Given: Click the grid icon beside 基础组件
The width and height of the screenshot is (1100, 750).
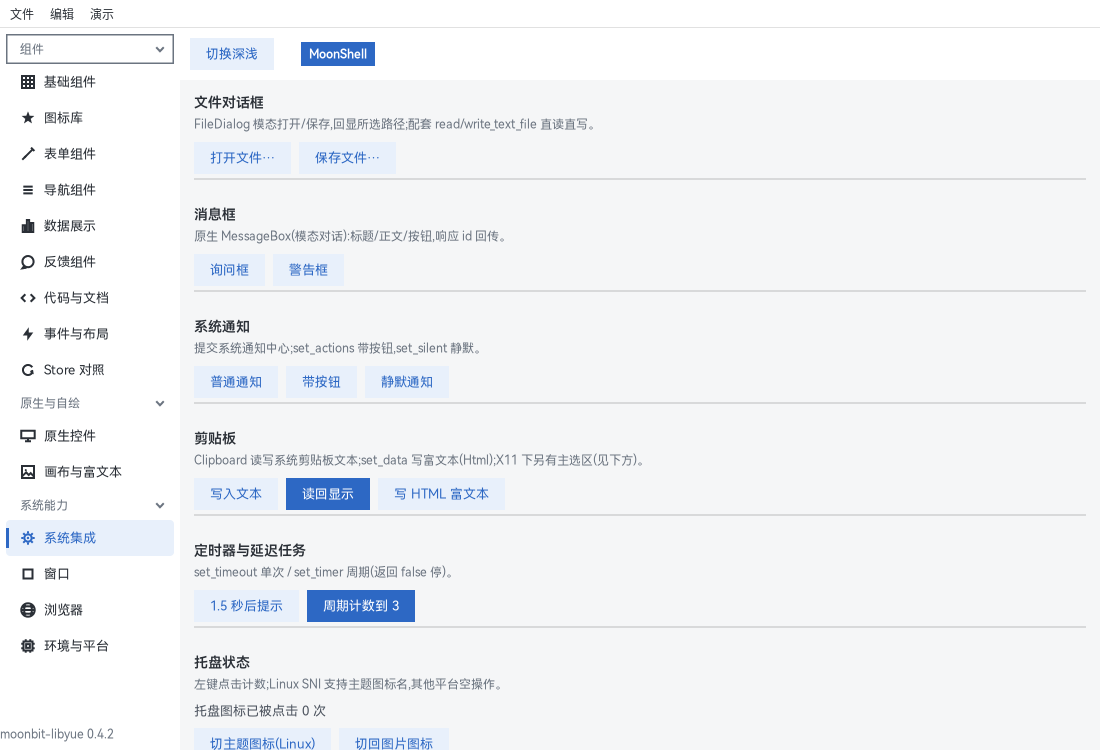Looking at the screenshot, I should click(x=27, y=82).
